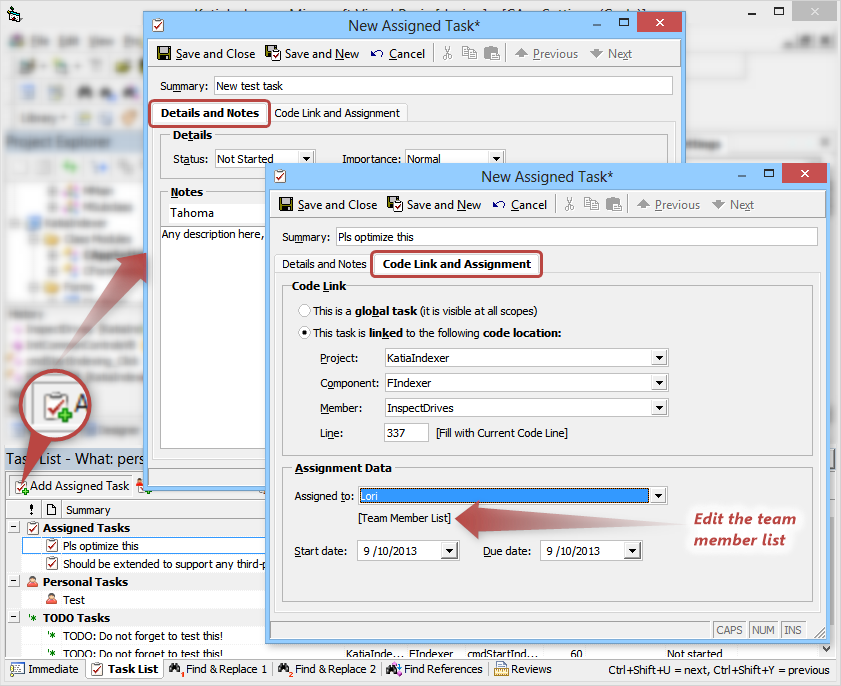Viewport: 841px width, 686px height.
Task: Click the document icon column header
Action: [x=51, y=510]
